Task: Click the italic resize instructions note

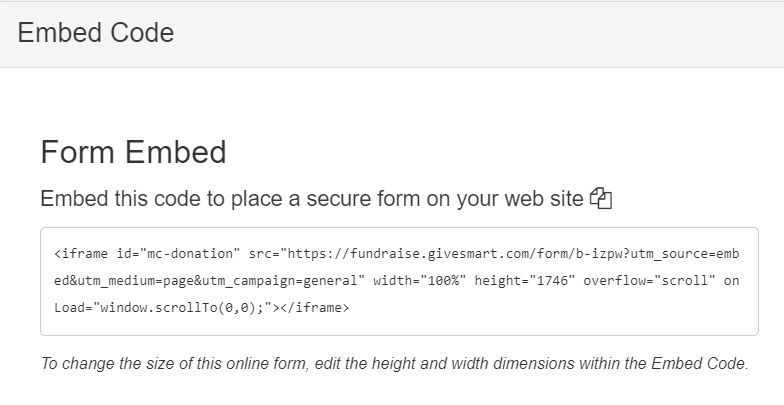Action: tap(394, 363)
